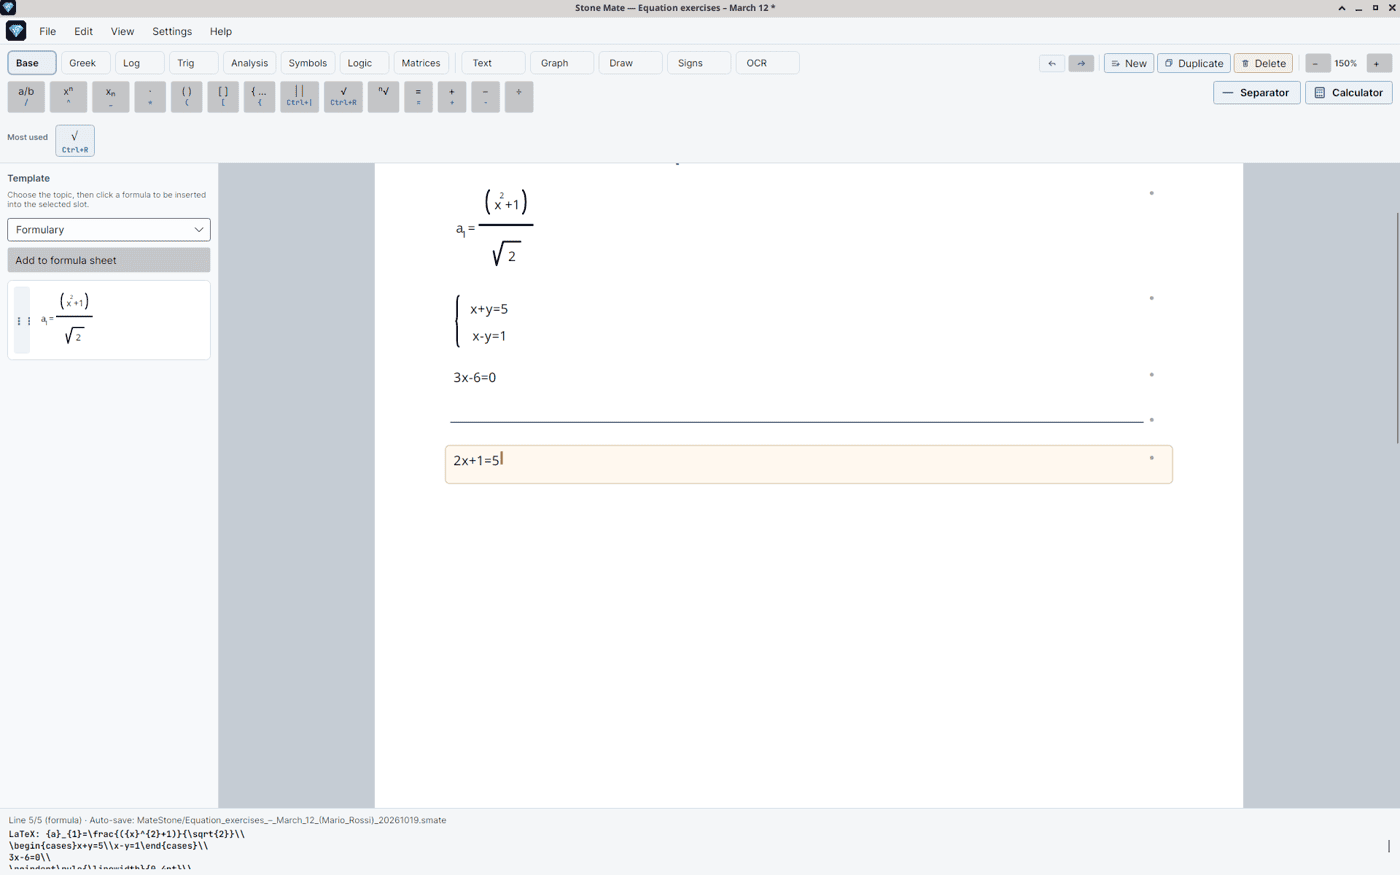
Task: Insert the multiplication dot symbol
Action: coord(150,96)
